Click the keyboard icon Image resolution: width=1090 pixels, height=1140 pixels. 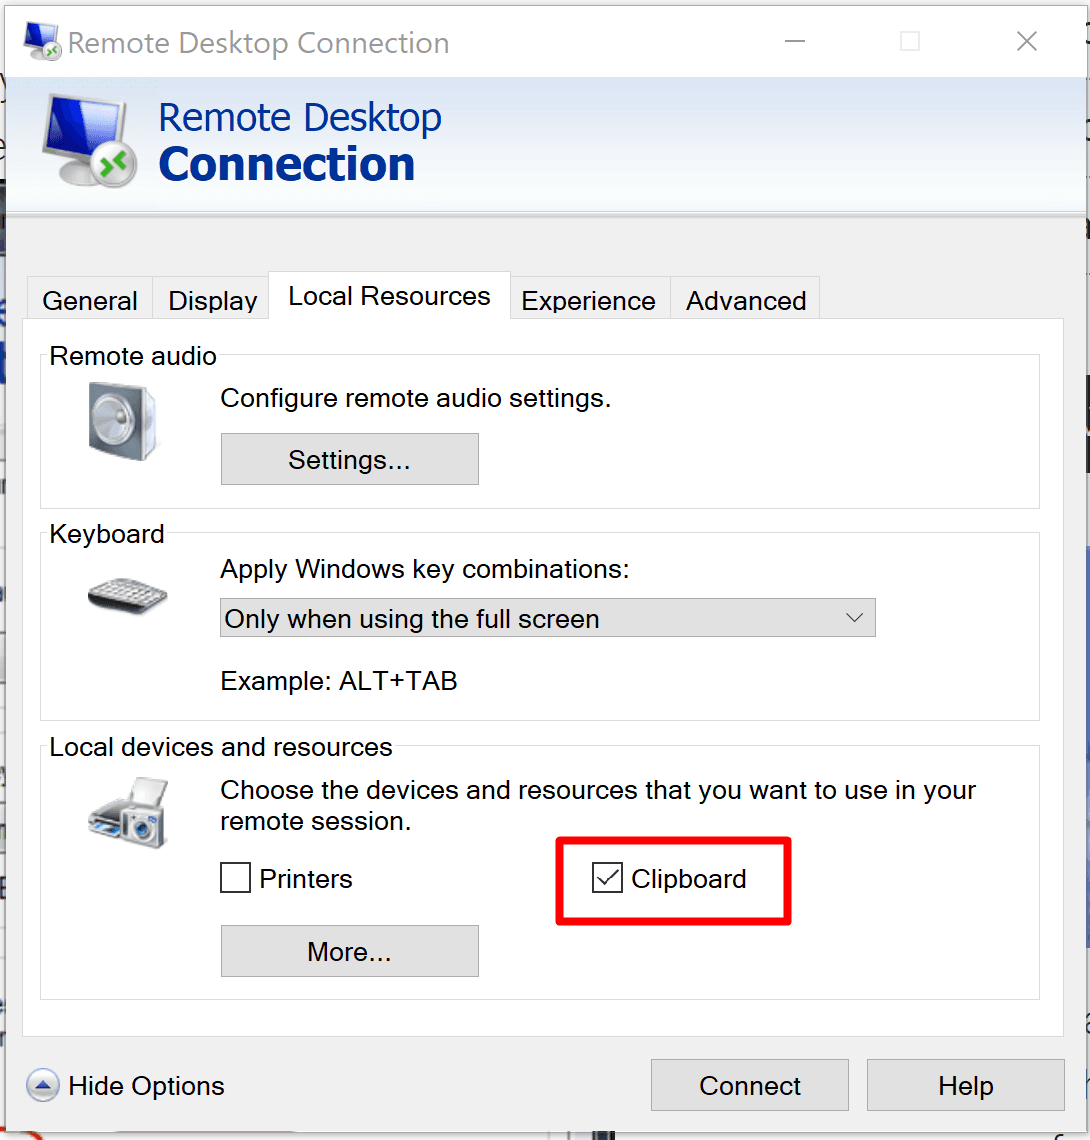127,597
